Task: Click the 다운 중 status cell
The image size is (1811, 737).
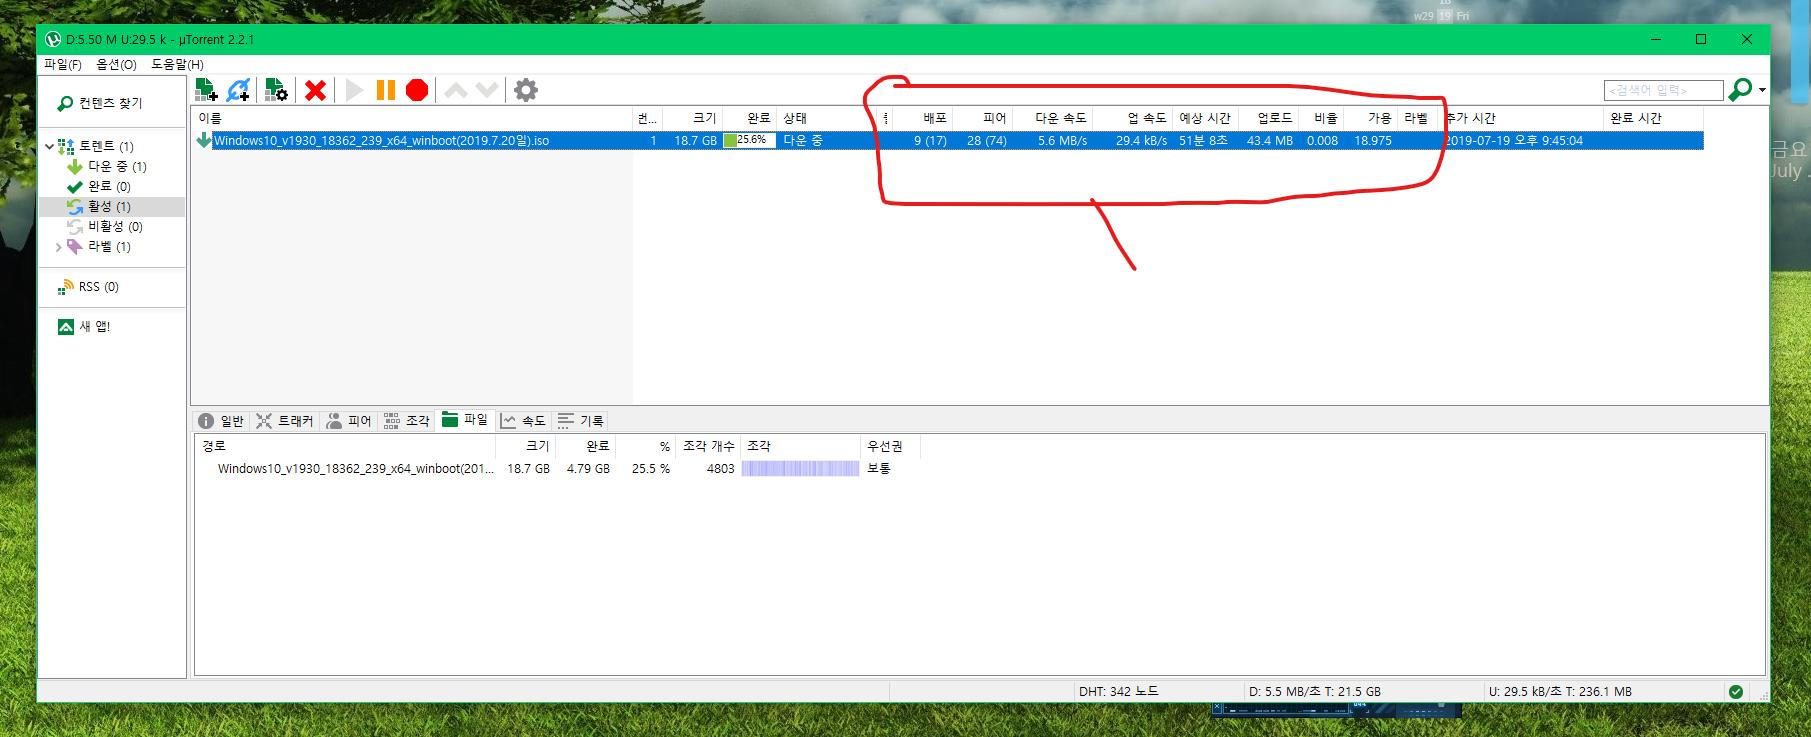Action: (803, 141)
